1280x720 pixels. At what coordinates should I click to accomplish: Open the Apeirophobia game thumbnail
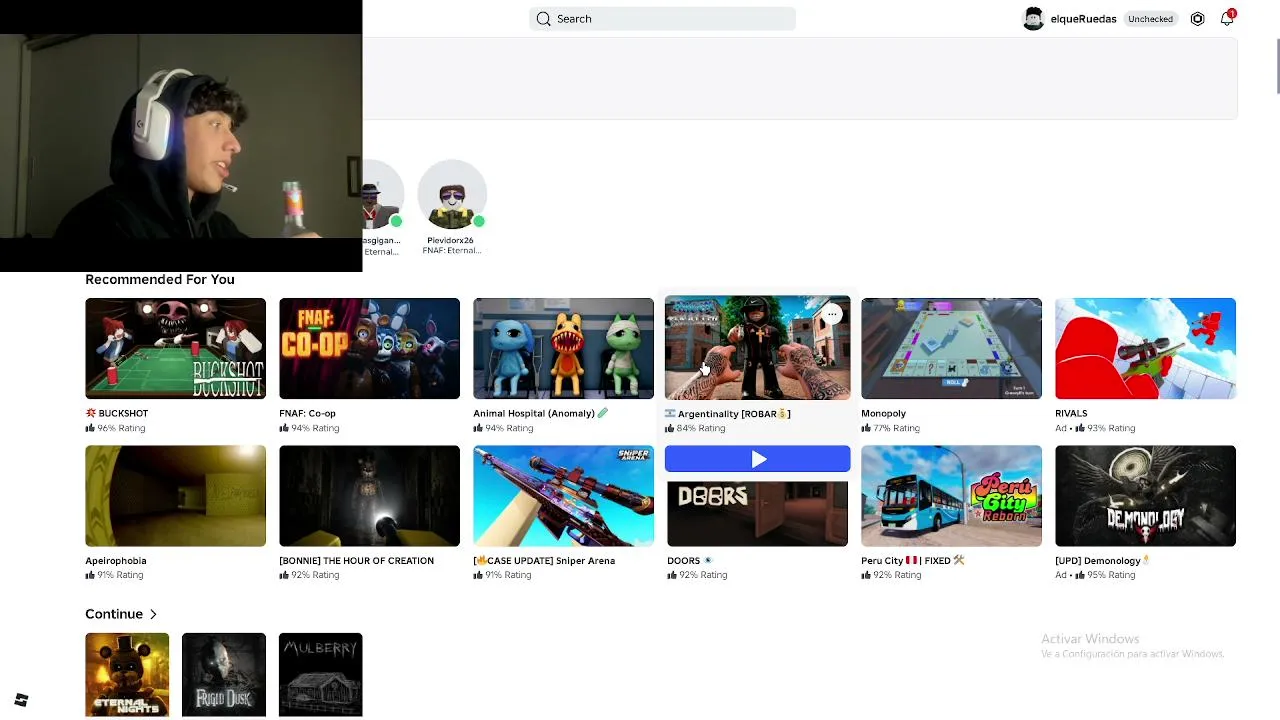[175, 496]
